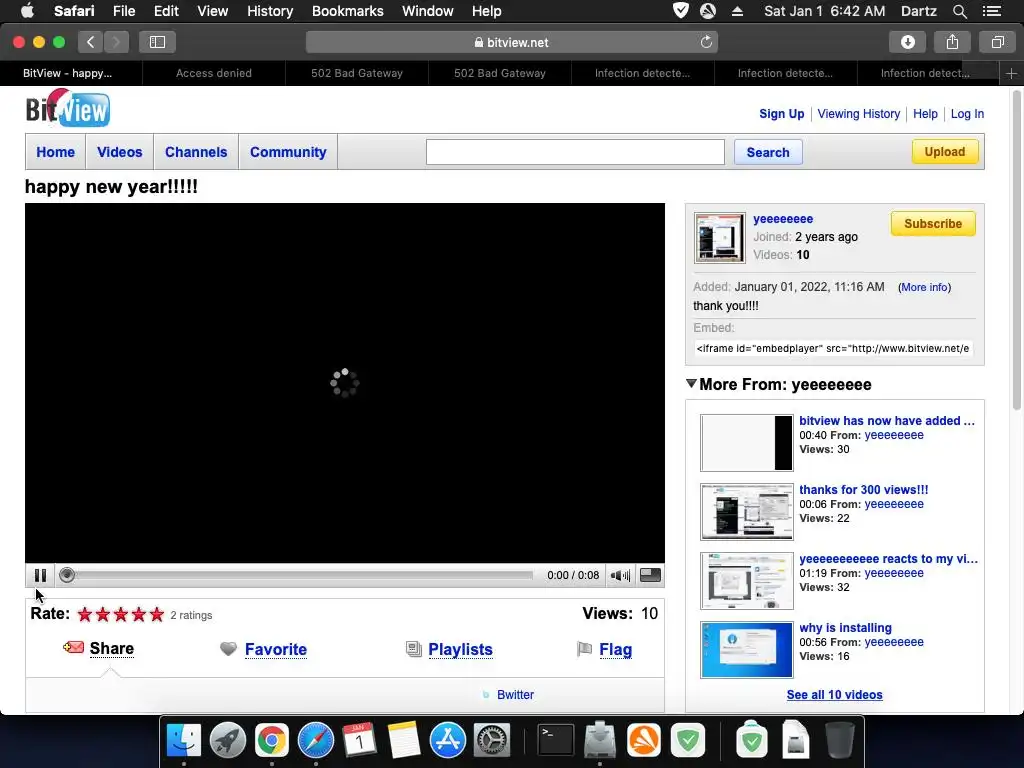Viewport: 1024px width, 768px height.
Task: Click the Flag icon
Action: pyautogui.click(x=584, y=649)
